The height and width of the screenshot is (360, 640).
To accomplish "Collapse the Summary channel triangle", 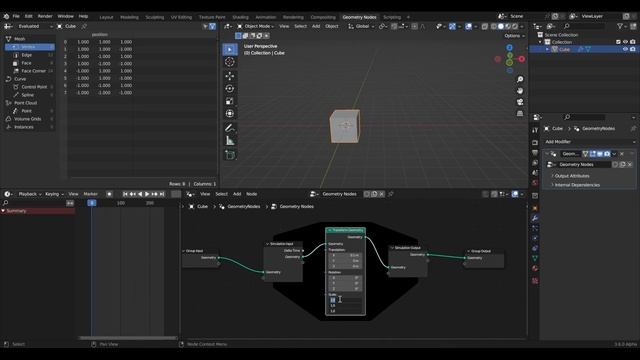I will (x=3, y=211).
